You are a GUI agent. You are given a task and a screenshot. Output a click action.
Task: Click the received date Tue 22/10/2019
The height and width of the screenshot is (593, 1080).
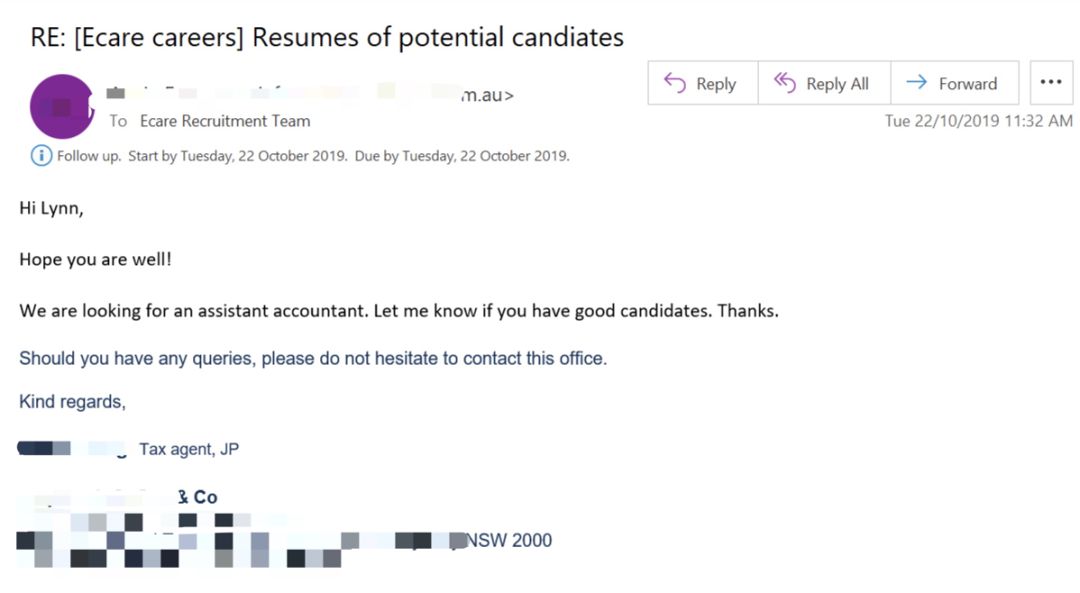pos(979,121)
